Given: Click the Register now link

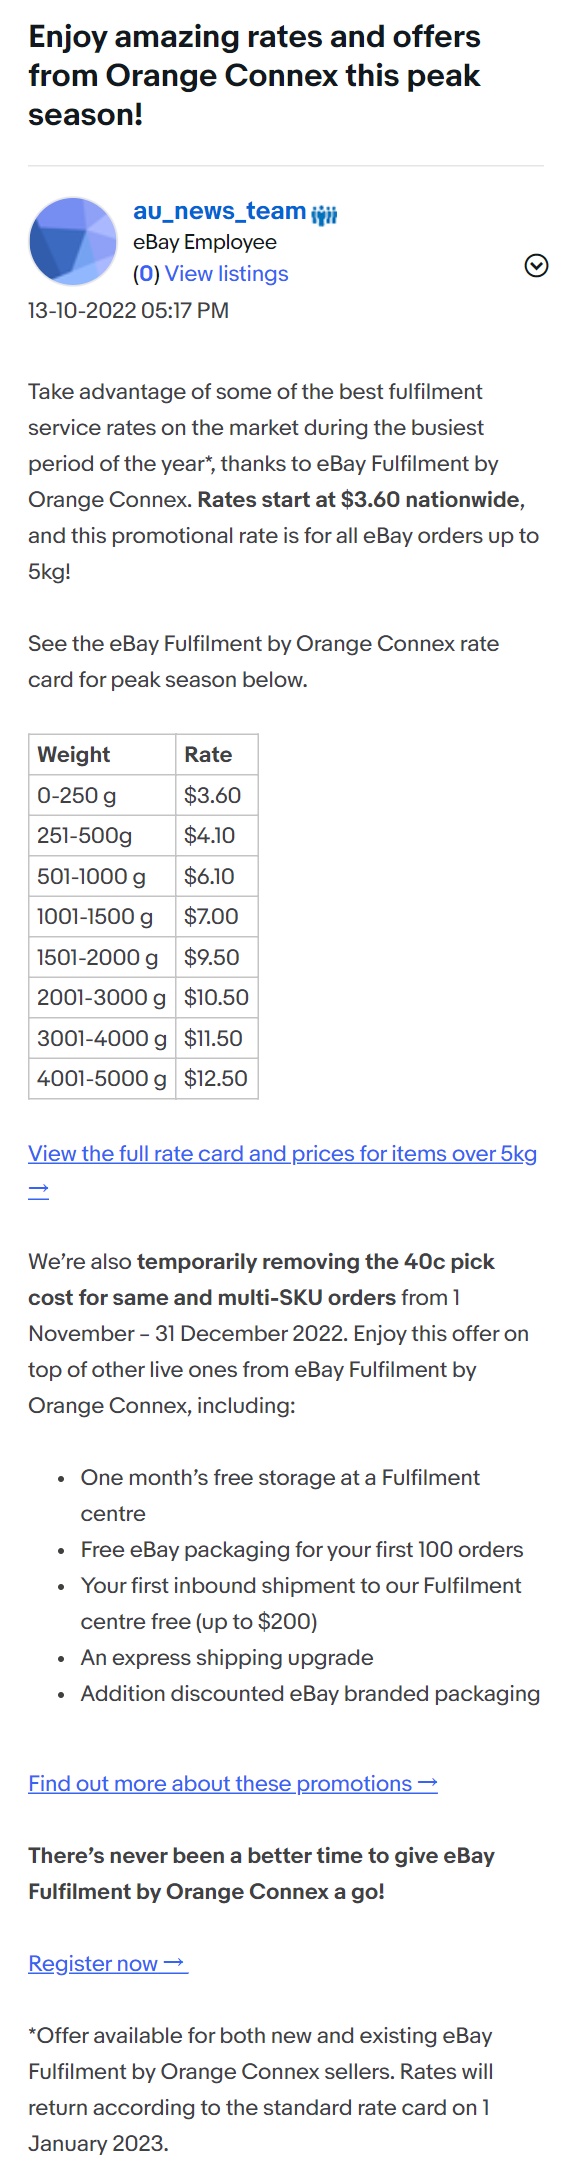Looking at the screenshot, I should click(x=108, y=1963).
